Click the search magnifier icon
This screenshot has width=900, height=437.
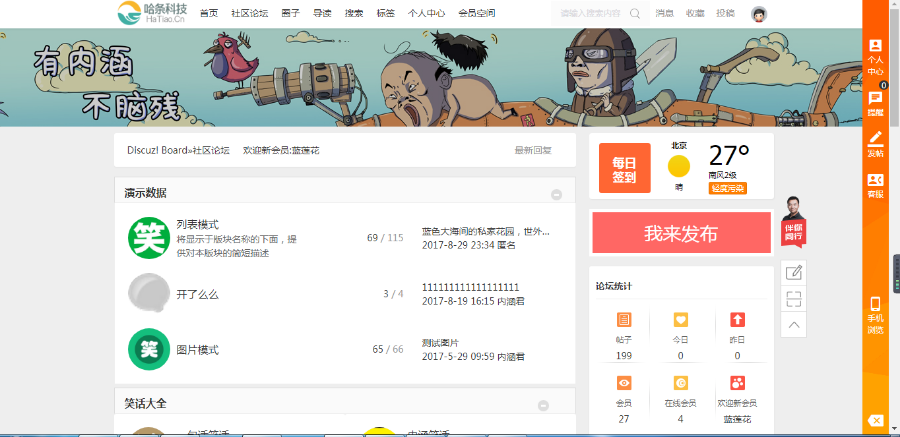[635, 14]
